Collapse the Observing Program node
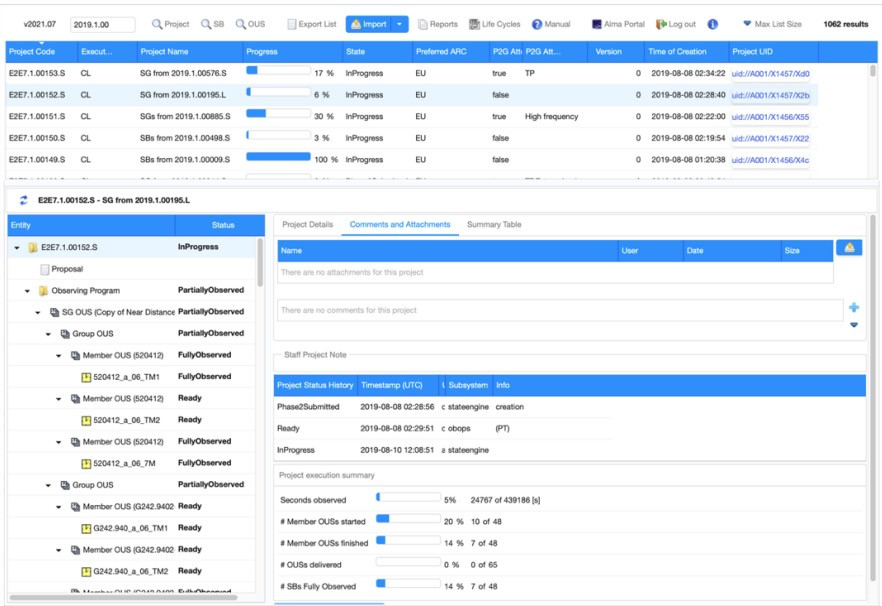882x606 pixels. (27, 291)
